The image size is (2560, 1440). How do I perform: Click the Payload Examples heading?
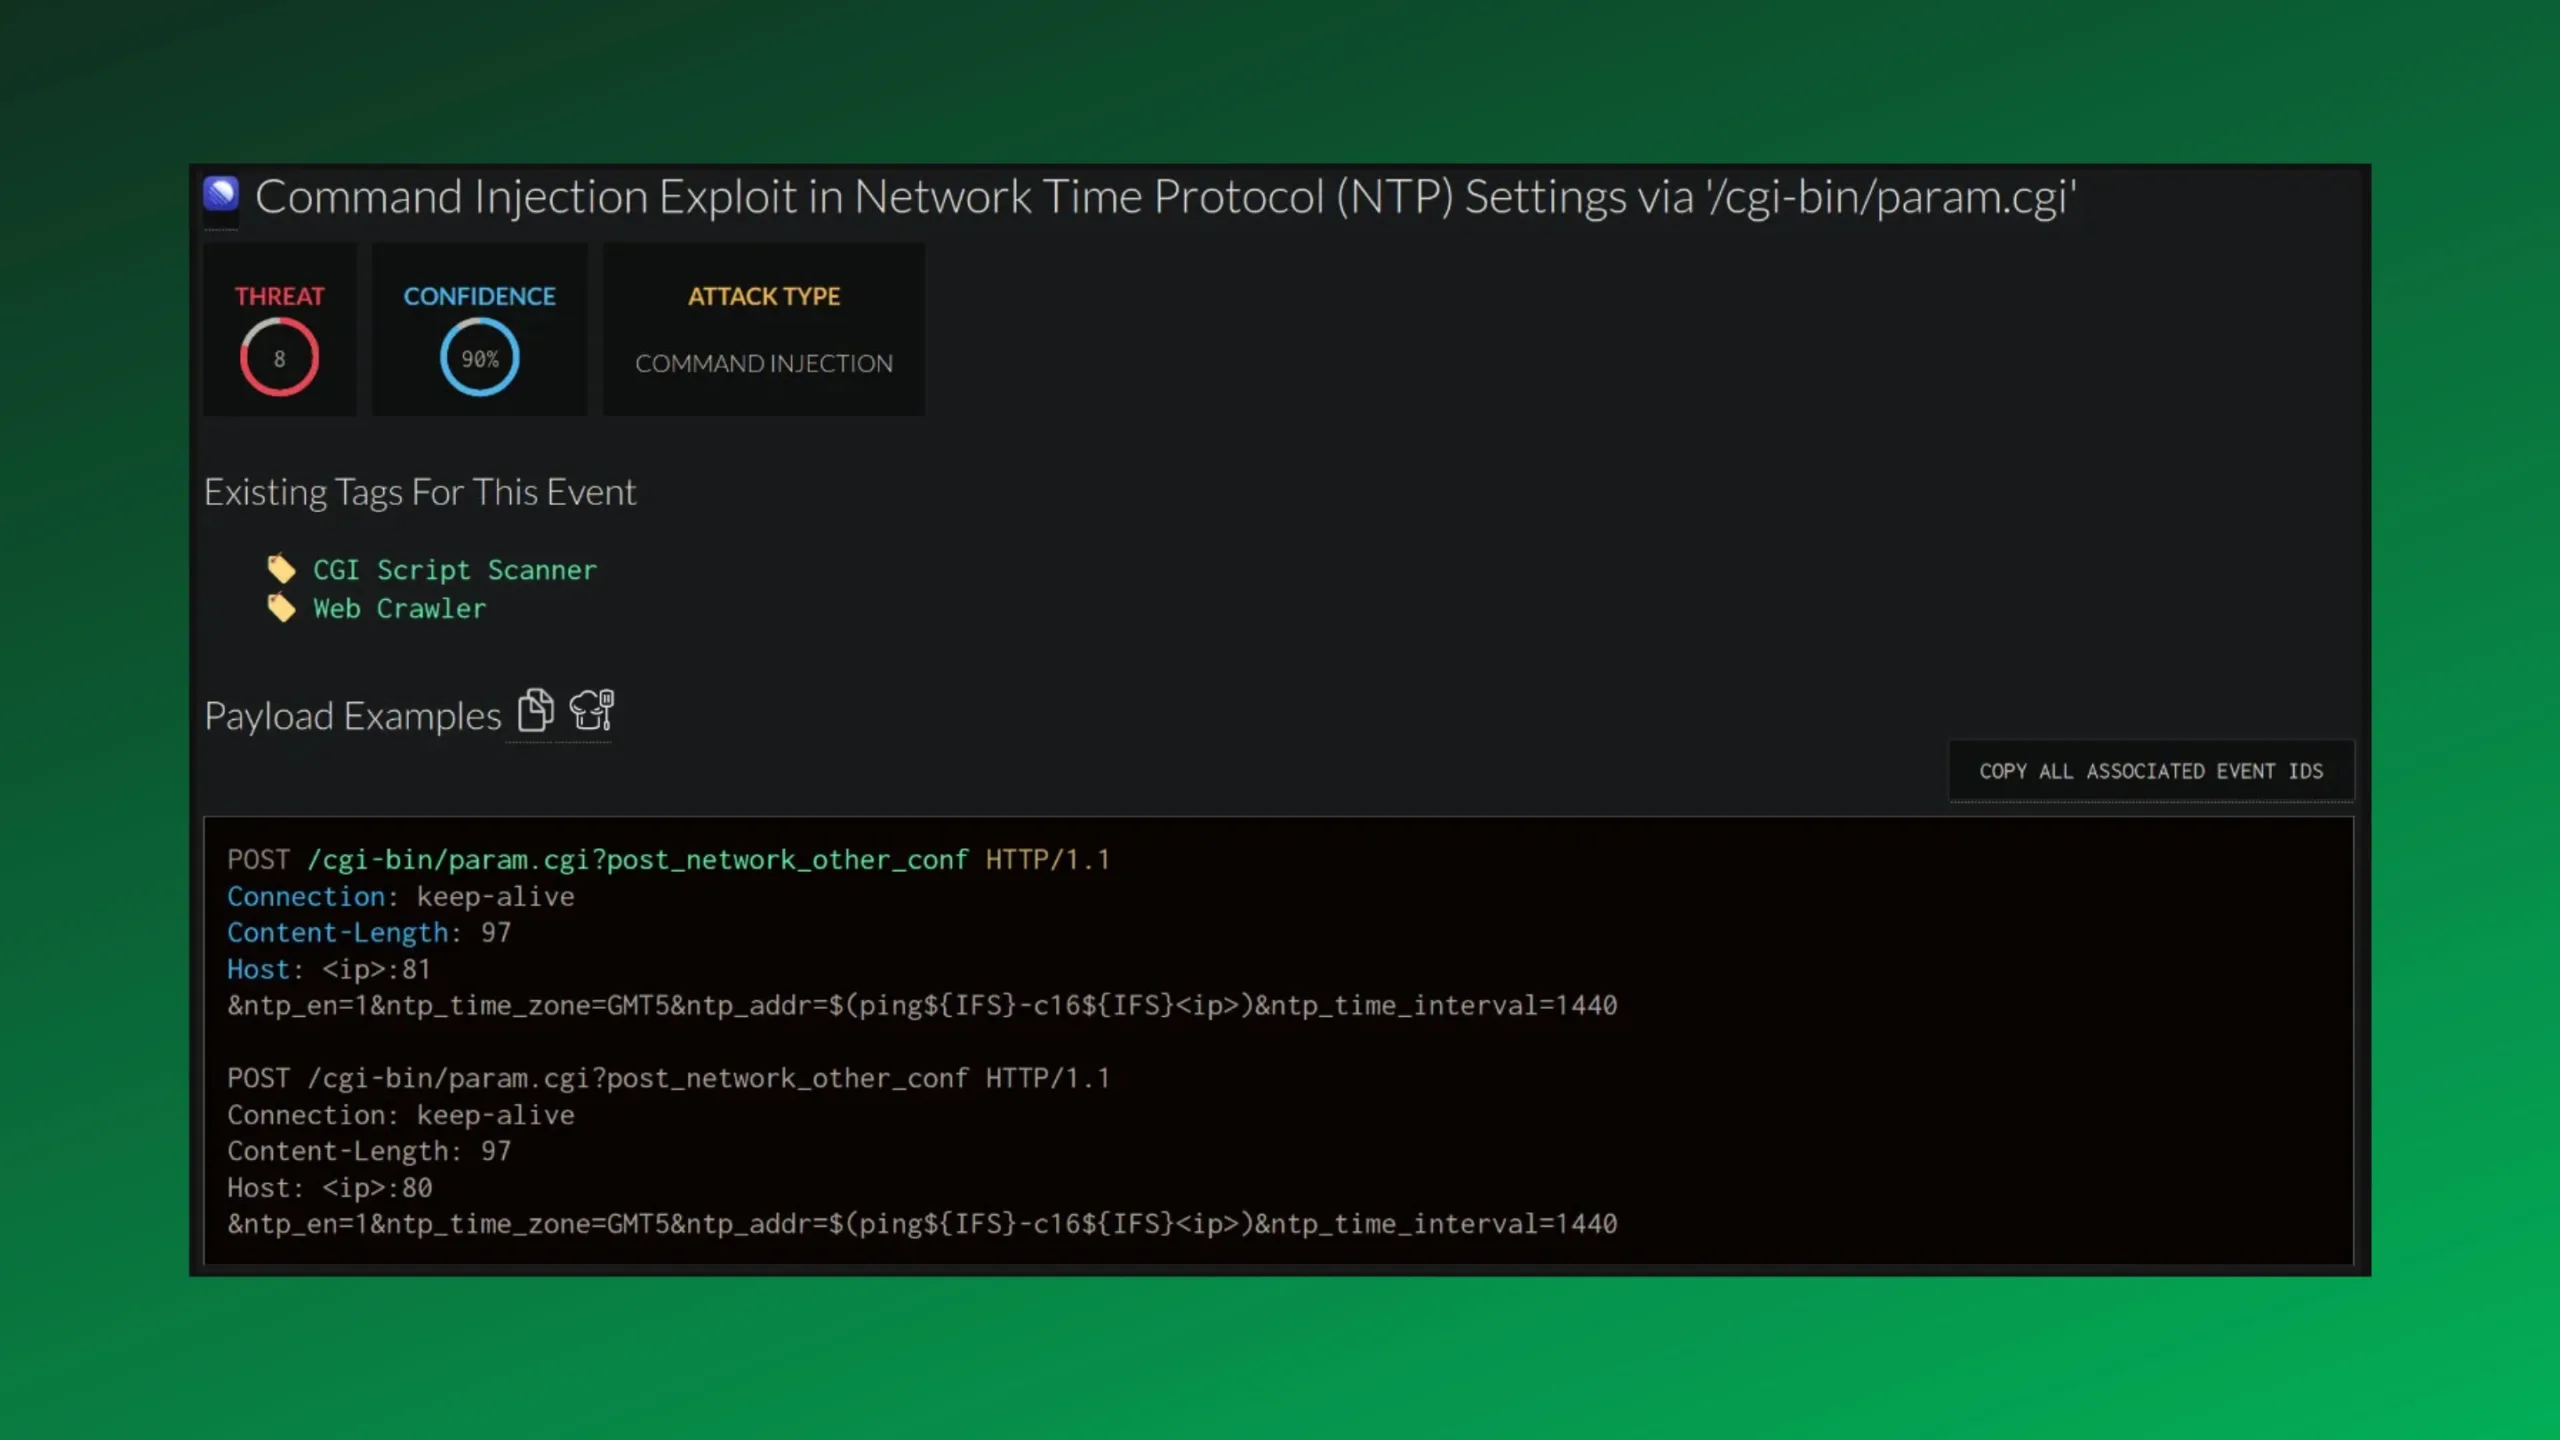click(x=352, y=716)
